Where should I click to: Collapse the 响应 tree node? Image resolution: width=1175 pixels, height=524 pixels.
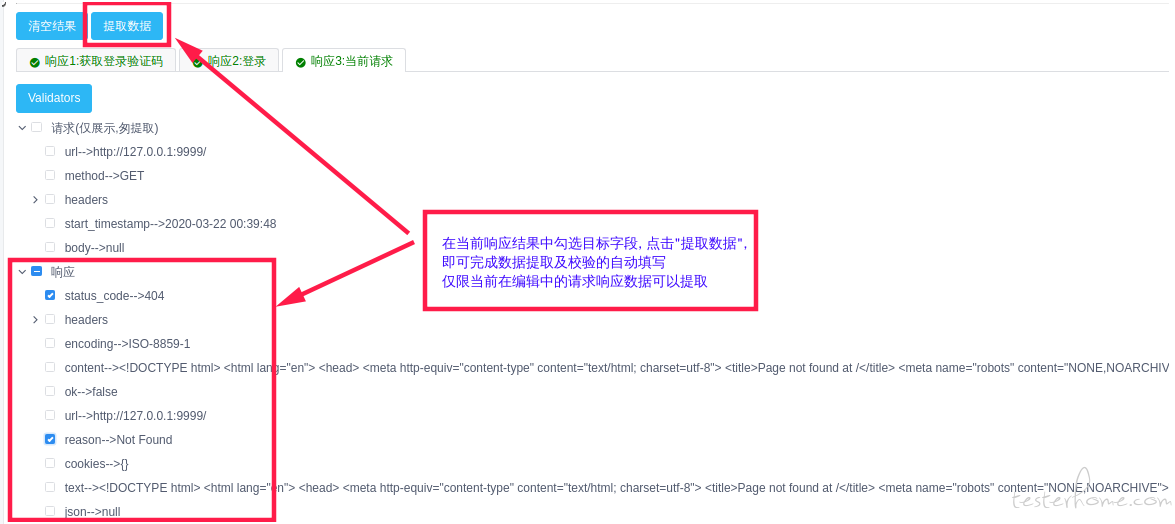tap(21, 271)
